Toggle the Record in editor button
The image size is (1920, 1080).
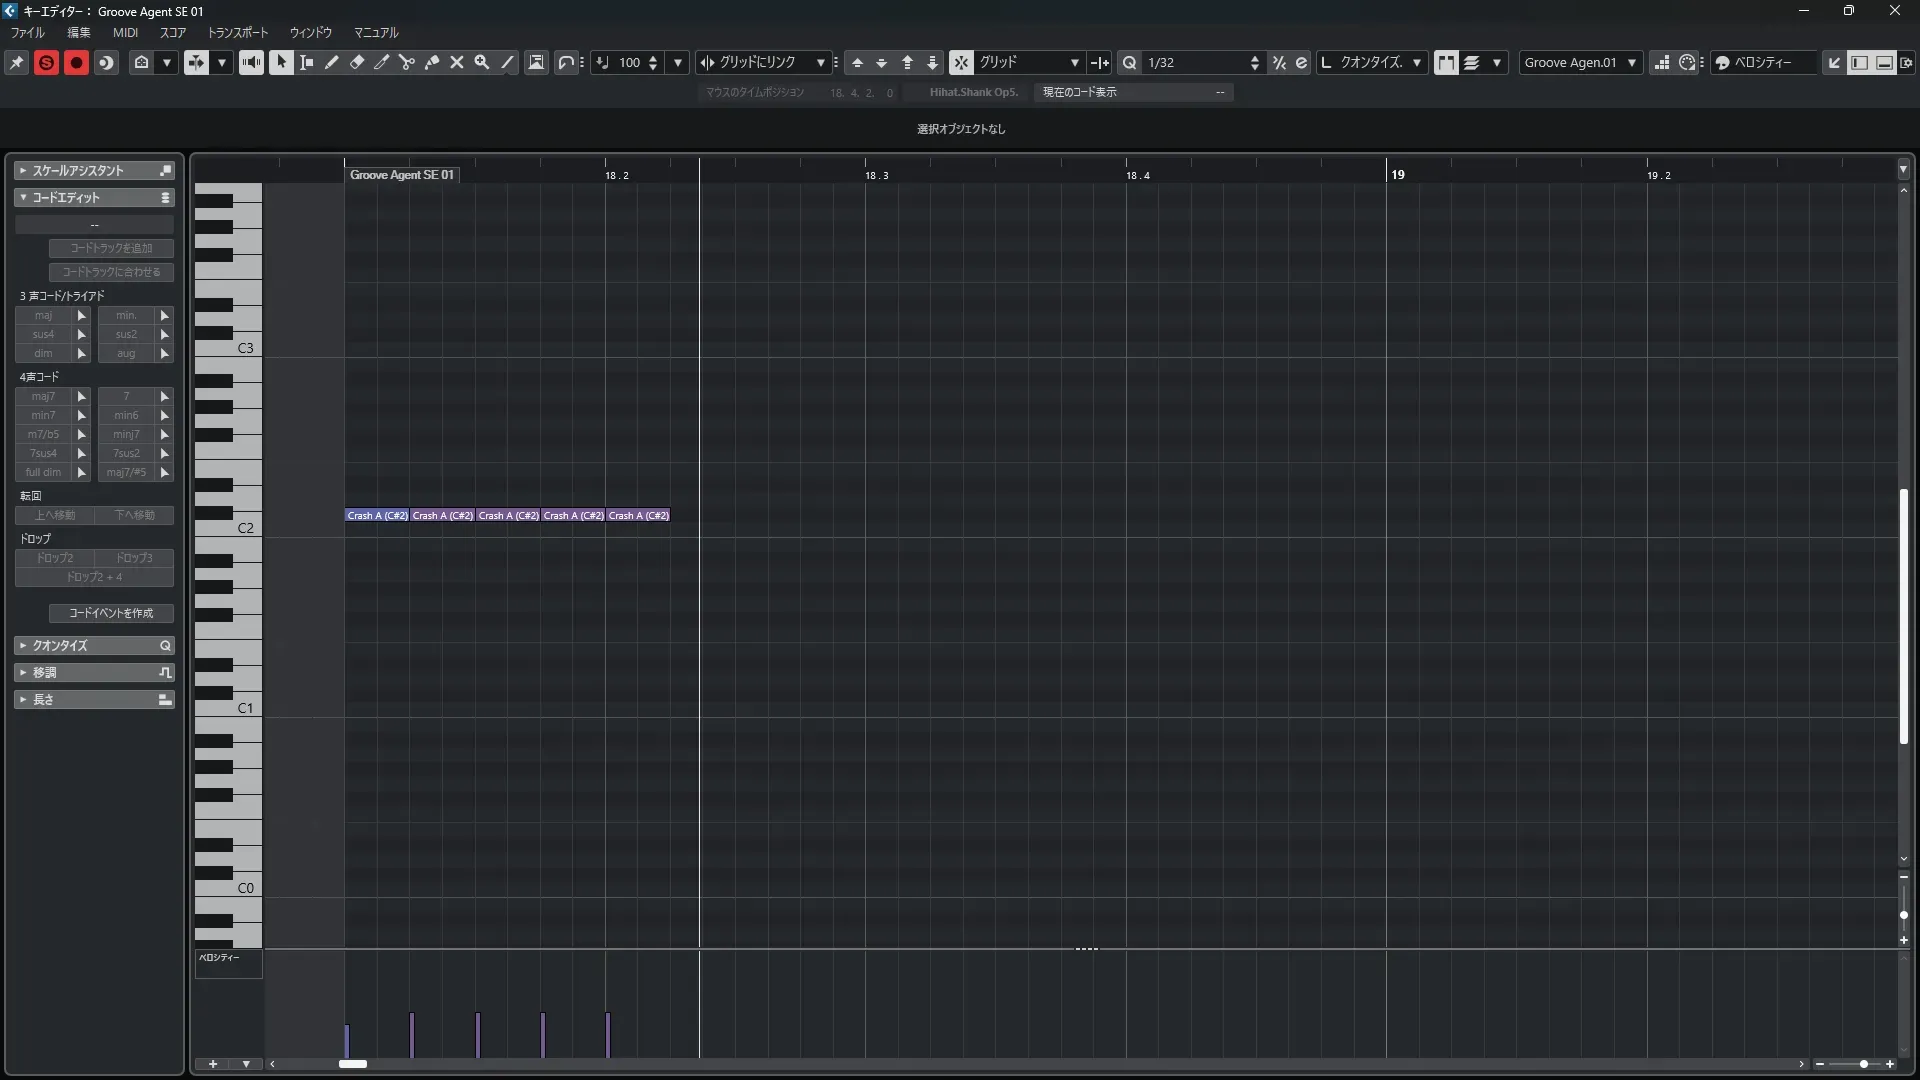click(x=76, y=62)
